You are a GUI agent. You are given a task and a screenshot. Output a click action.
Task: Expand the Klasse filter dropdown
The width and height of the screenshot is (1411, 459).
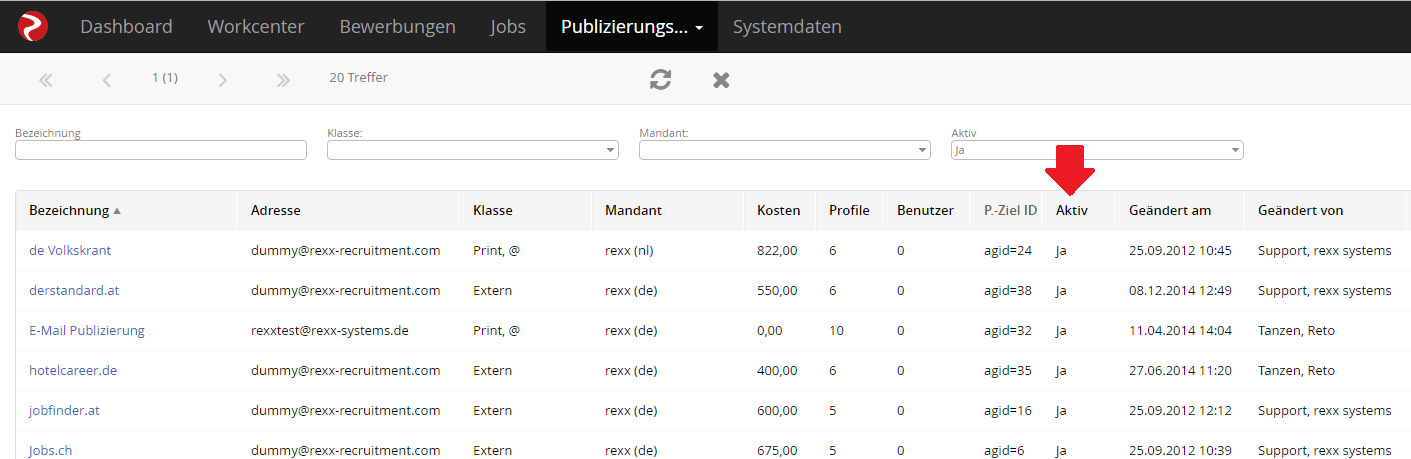473,150
